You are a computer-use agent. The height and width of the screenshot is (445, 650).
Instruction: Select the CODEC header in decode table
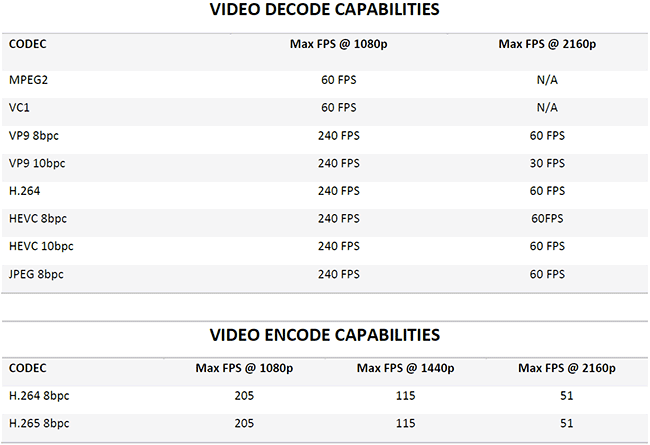point(28,44)
